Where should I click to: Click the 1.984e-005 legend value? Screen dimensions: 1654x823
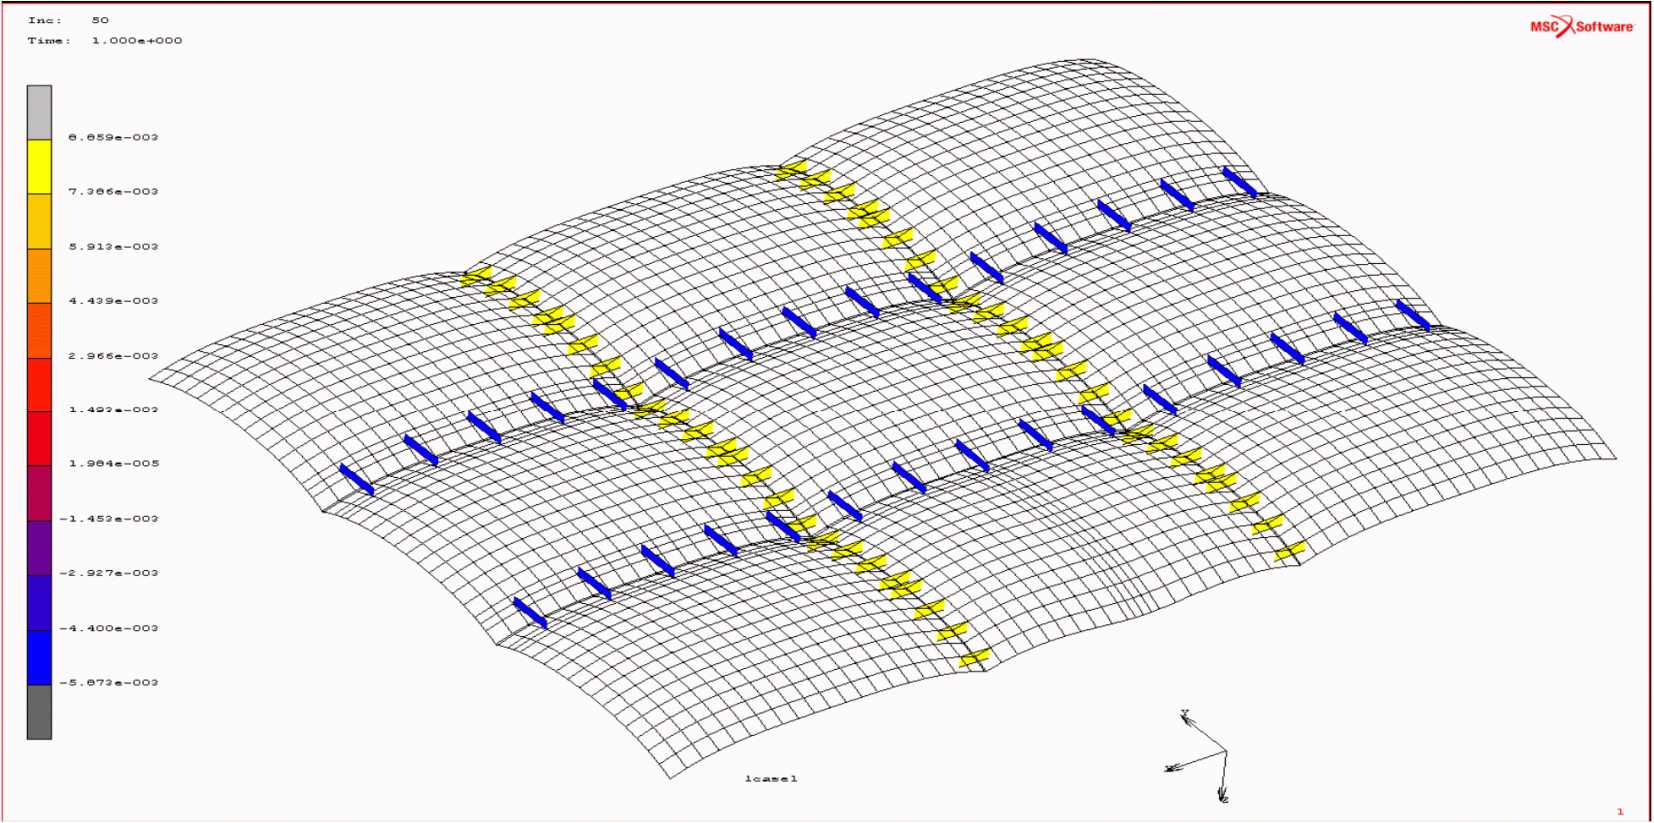point(113,464)
